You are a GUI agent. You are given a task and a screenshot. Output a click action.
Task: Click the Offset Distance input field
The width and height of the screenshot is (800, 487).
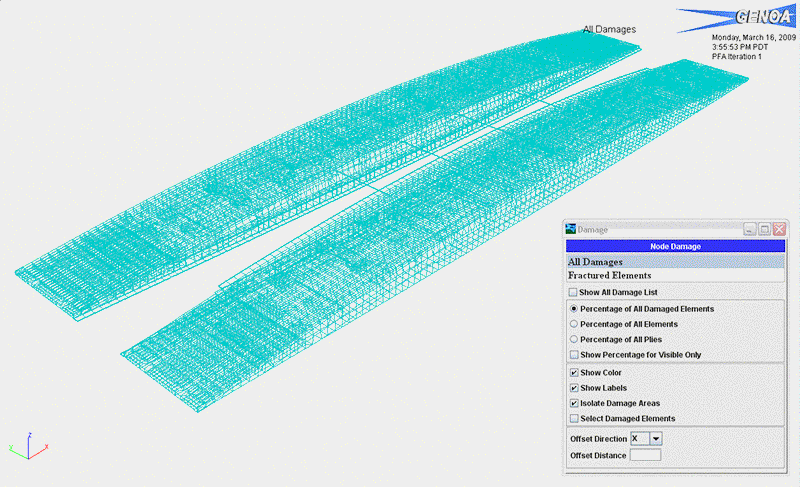coord(645,455)
